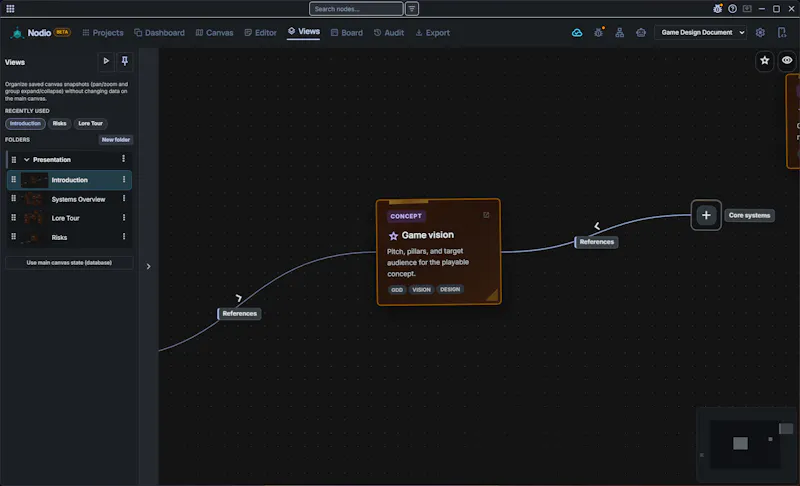Select the recently used Lore Tour chip
Image resolution: width=800 pixels, height=486 pixels.
pos(90,123)
